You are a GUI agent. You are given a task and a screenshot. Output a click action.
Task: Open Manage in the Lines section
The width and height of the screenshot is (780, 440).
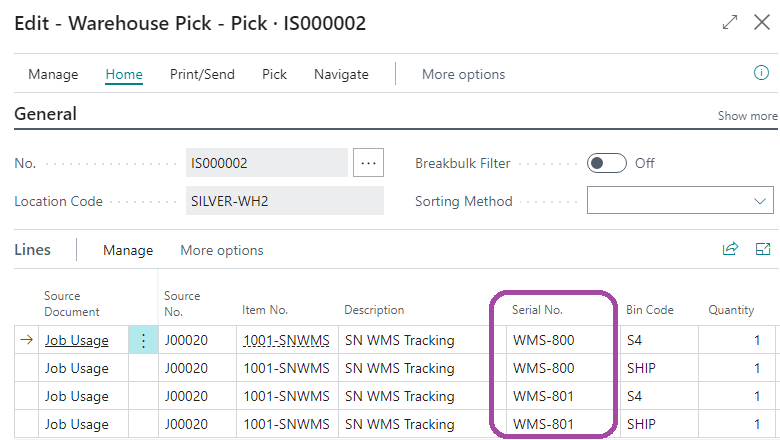[x=128, y=250]
